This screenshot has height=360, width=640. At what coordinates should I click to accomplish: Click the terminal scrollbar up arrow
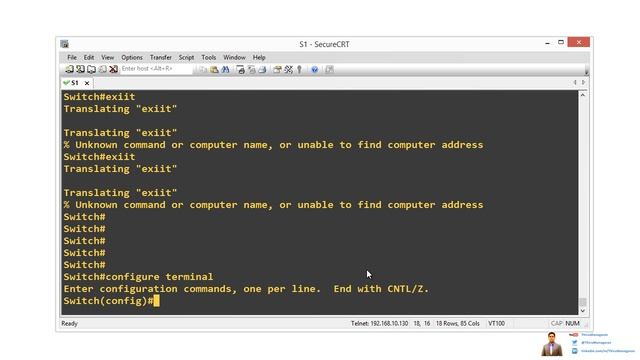click(x=583, y=95)
